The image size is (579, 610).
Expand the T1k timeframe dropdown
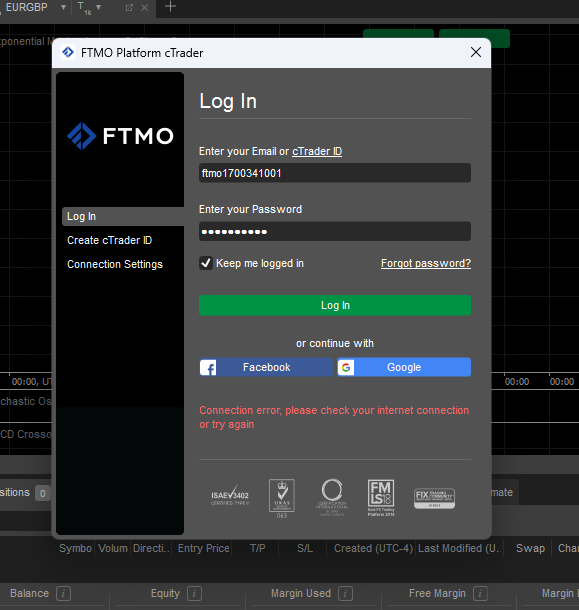[98, 7]
